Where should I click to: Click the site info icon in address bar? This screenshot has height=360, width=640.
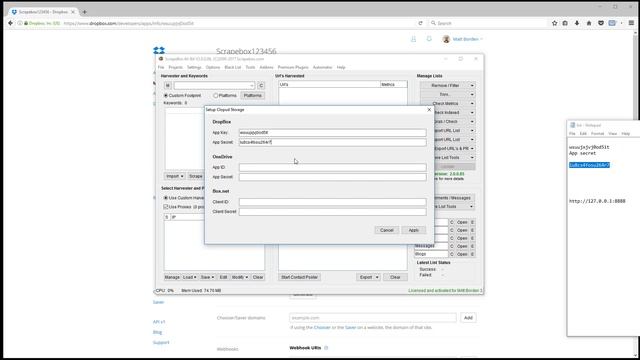click(x=20, y=23)
